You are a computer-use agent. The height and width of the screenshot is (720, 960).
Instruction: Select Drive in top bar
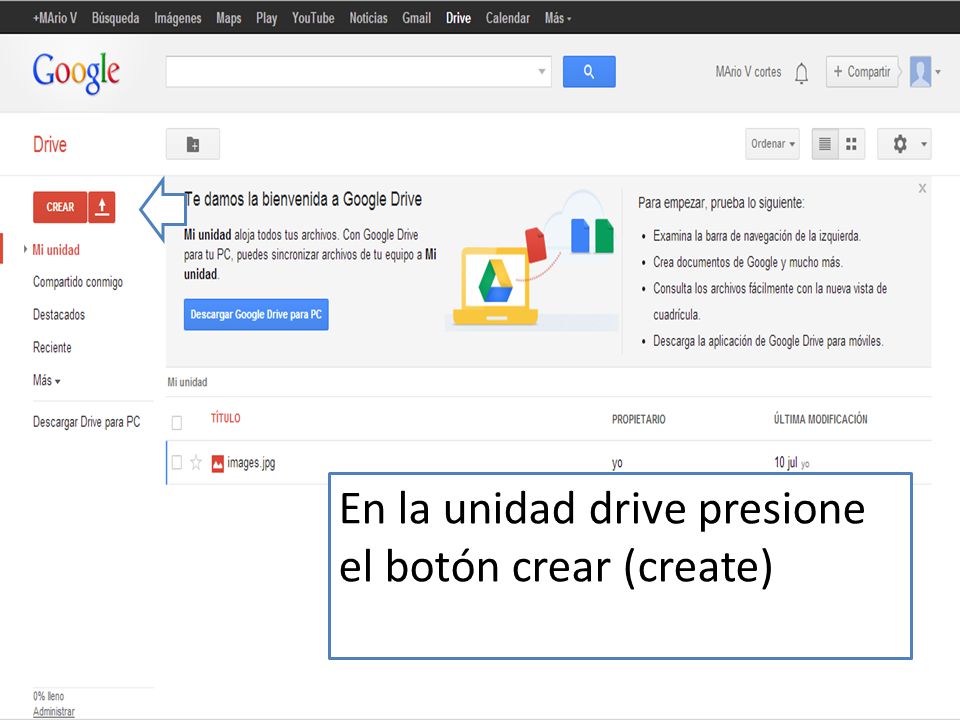click(x=458, y=18)
